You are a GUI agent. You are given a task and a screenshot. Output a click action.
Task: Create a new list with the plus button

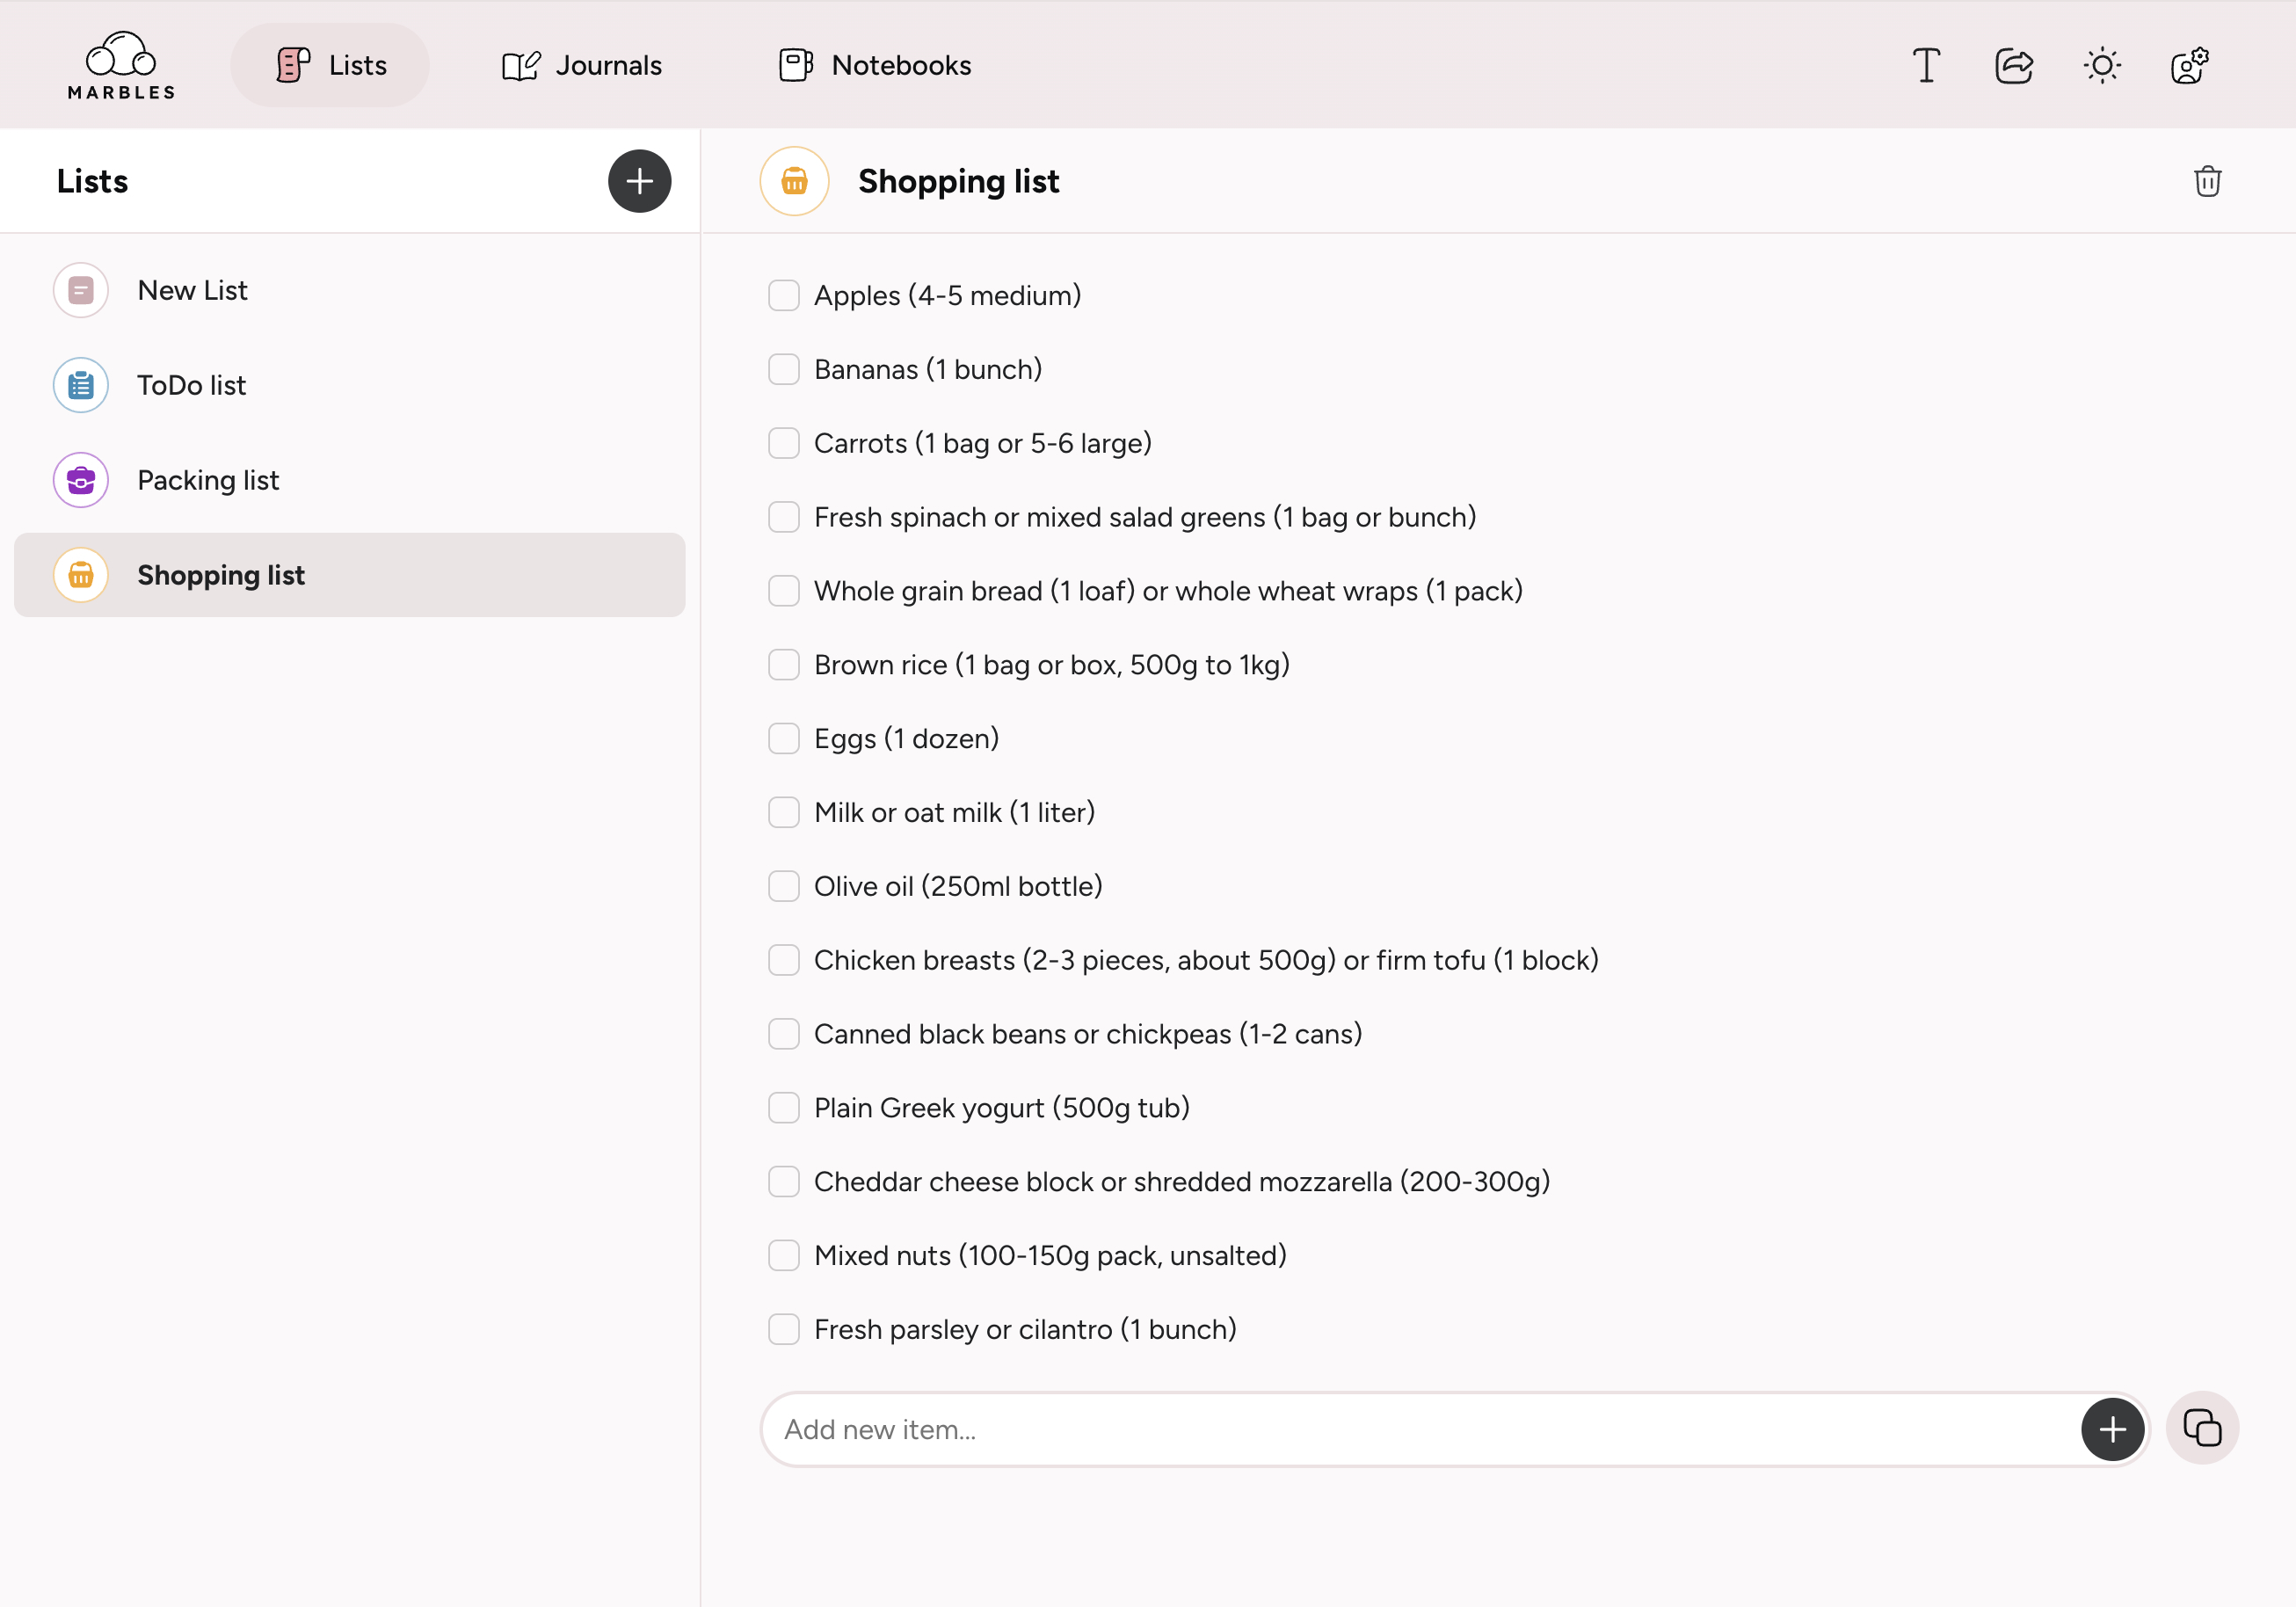[x=640, y=181]
